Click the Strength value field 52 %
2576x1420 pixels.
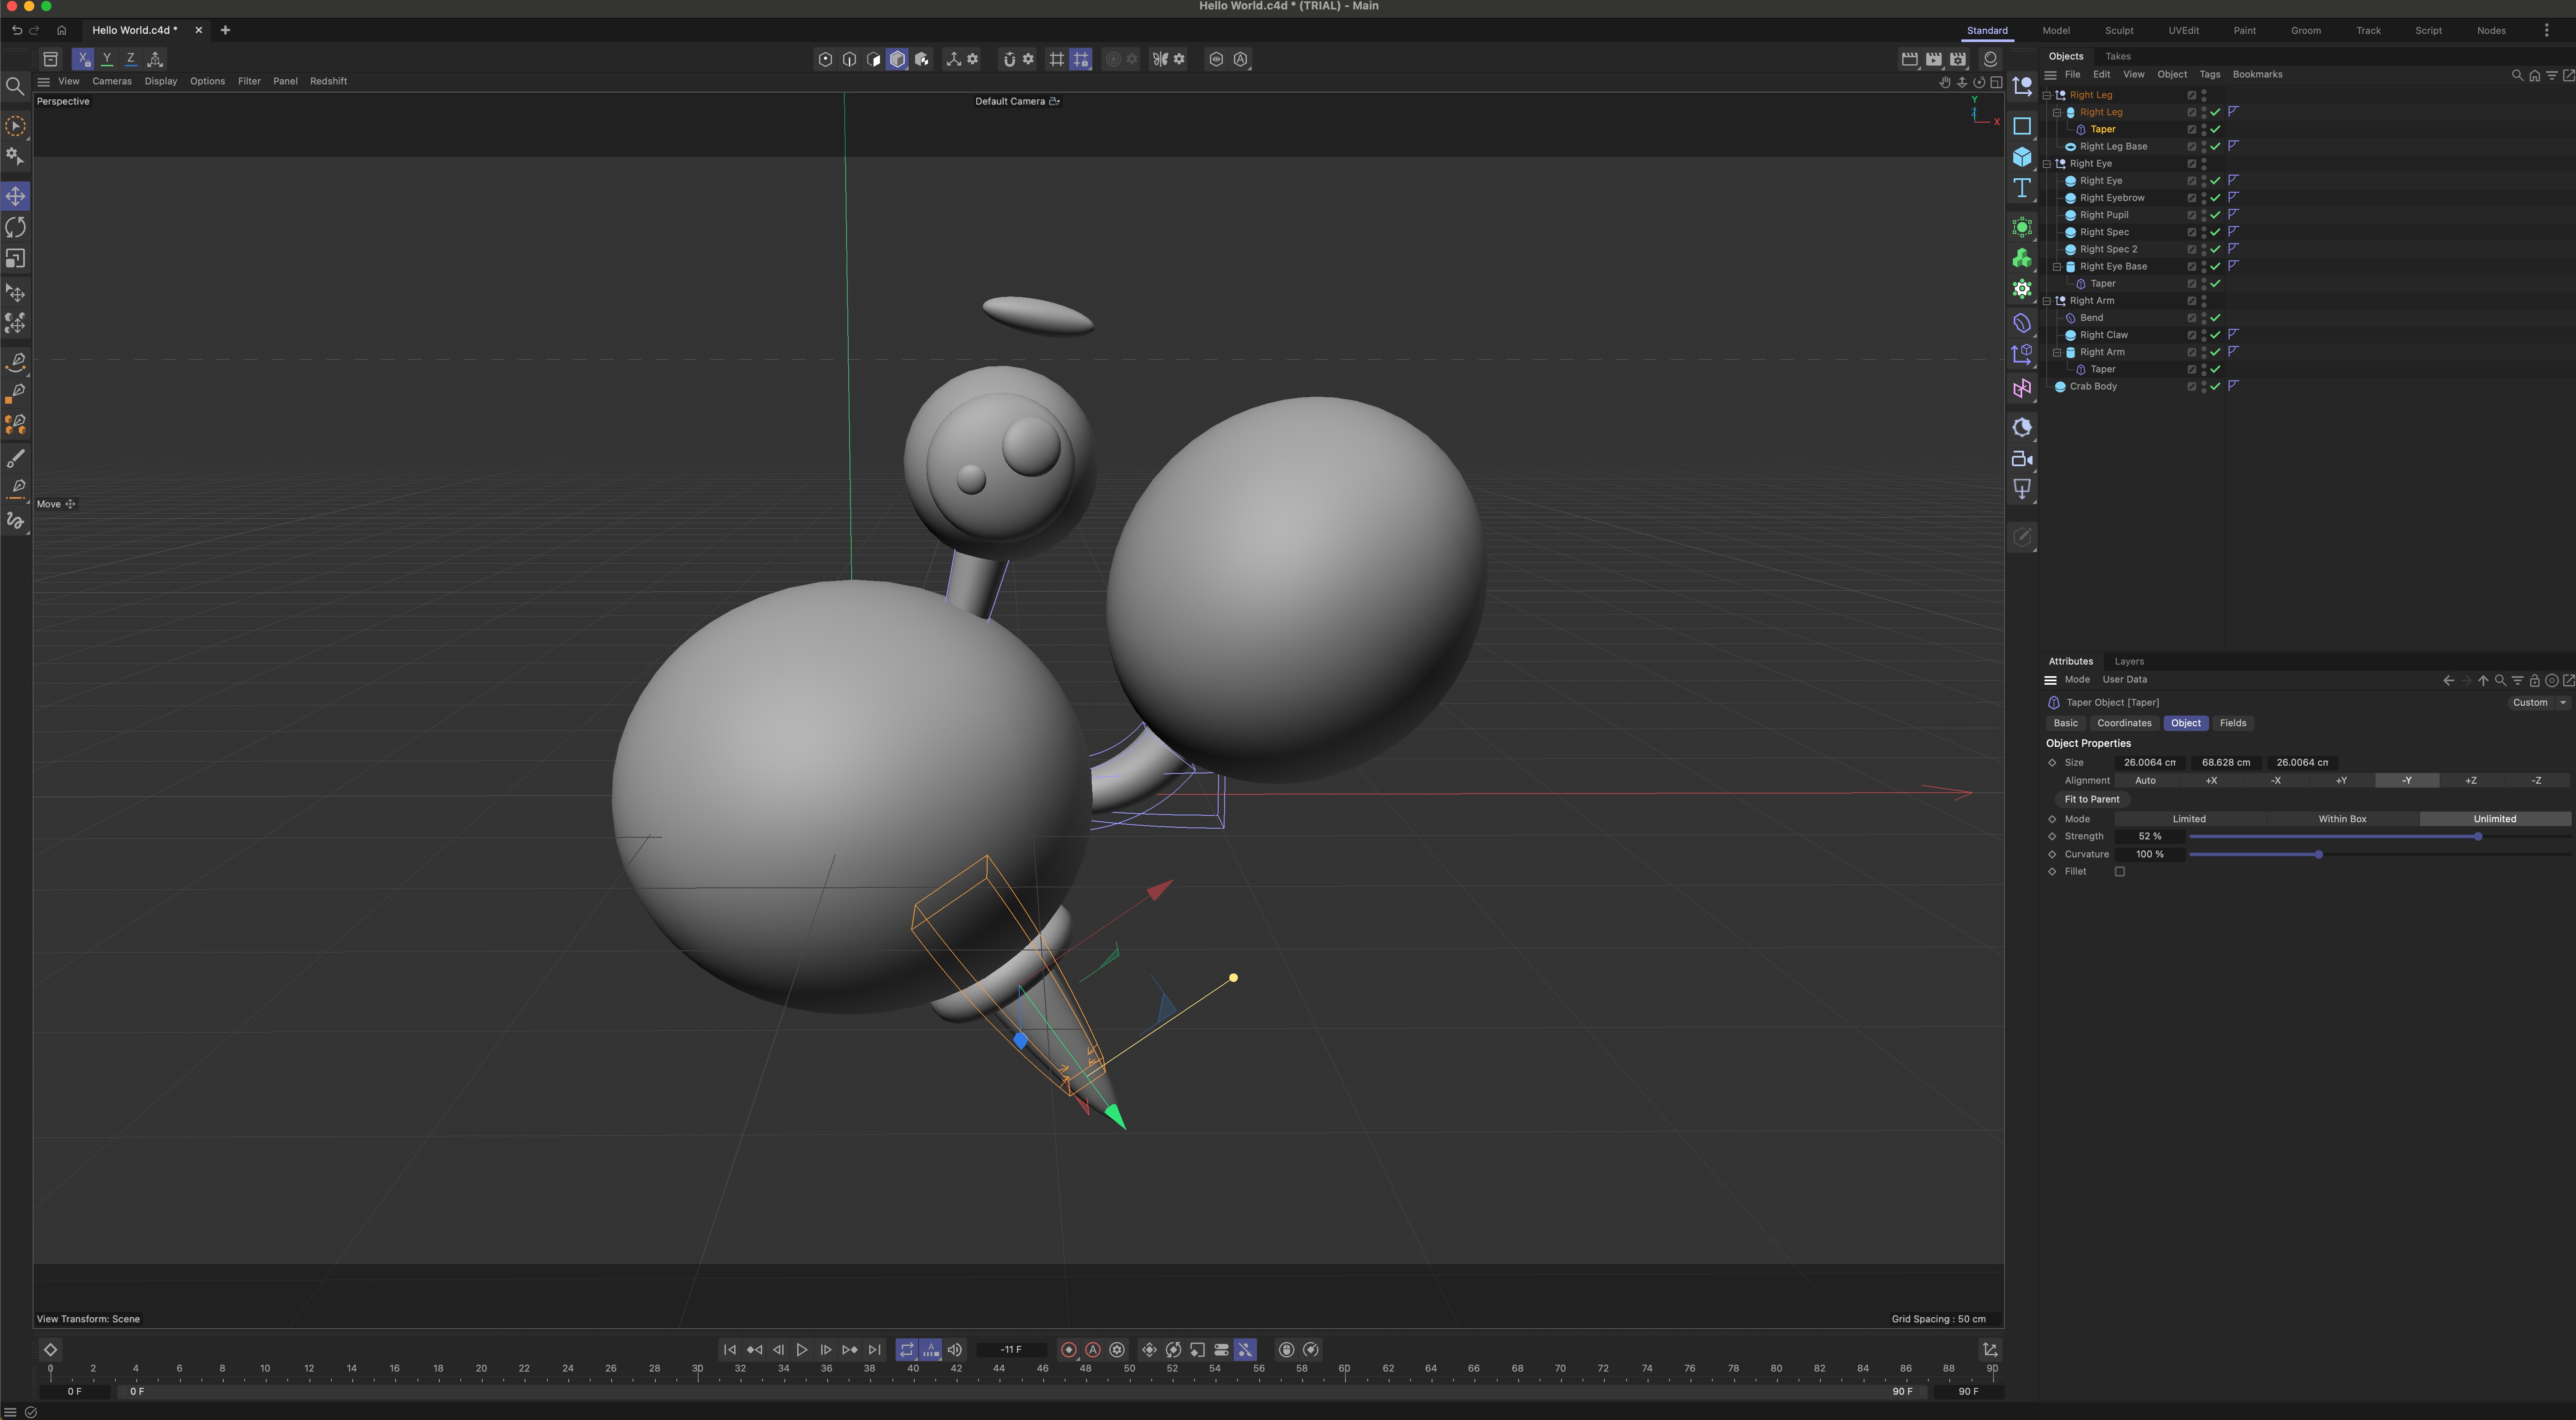coord(2150,837)
